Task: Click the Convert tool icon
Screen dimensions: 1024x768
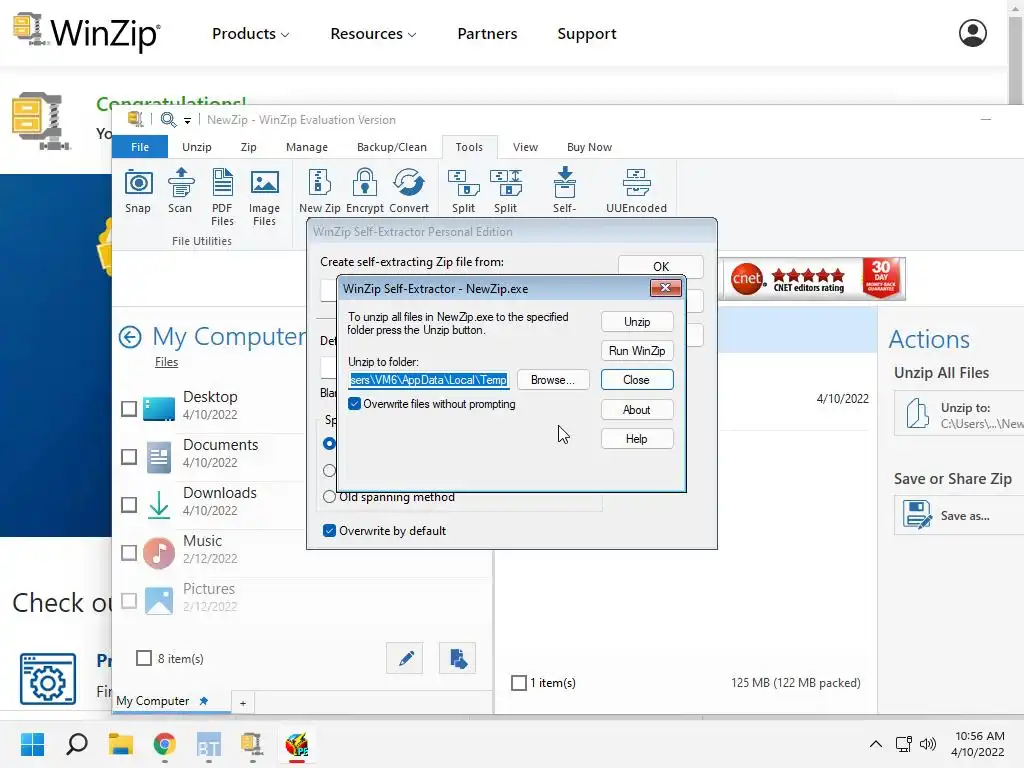Action: coord(409,182)
